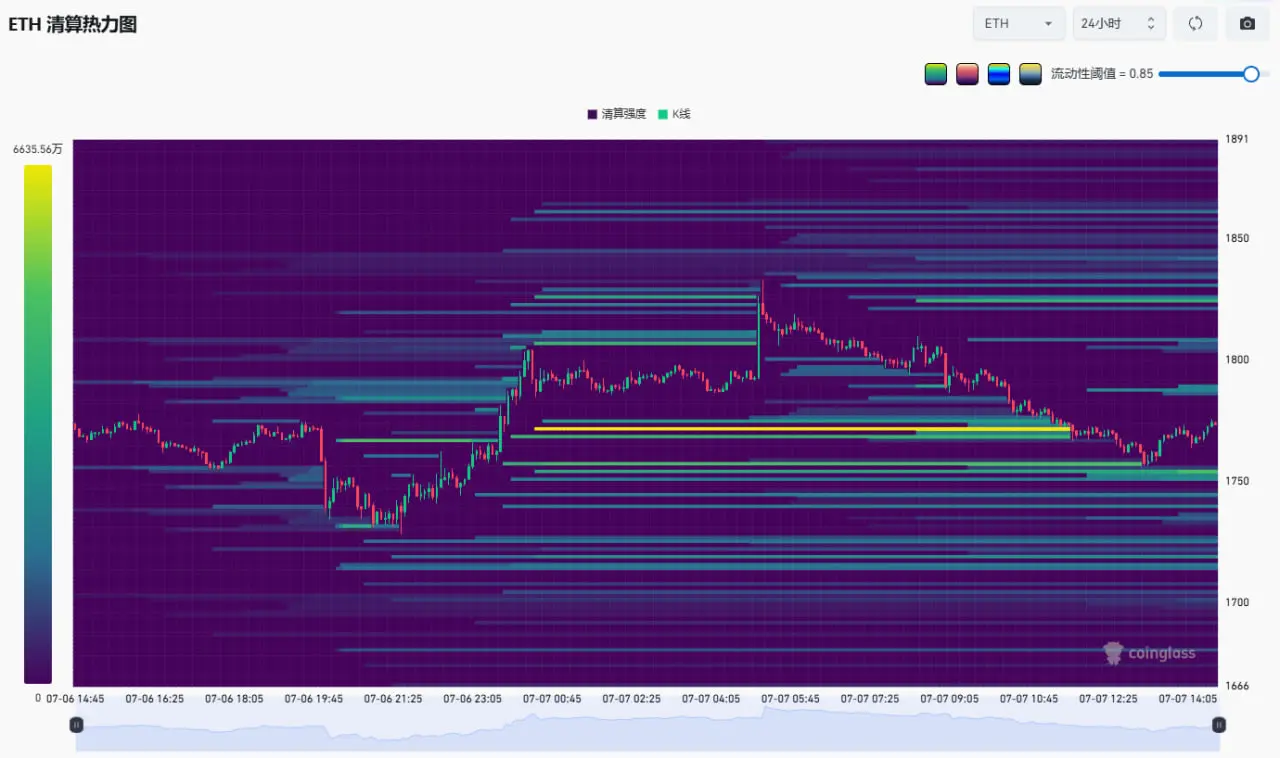Viewport: 1280px width, 758px height.
Task: Click the 07-06 23:05 time axis label
Action: click(x=473, y=699)
